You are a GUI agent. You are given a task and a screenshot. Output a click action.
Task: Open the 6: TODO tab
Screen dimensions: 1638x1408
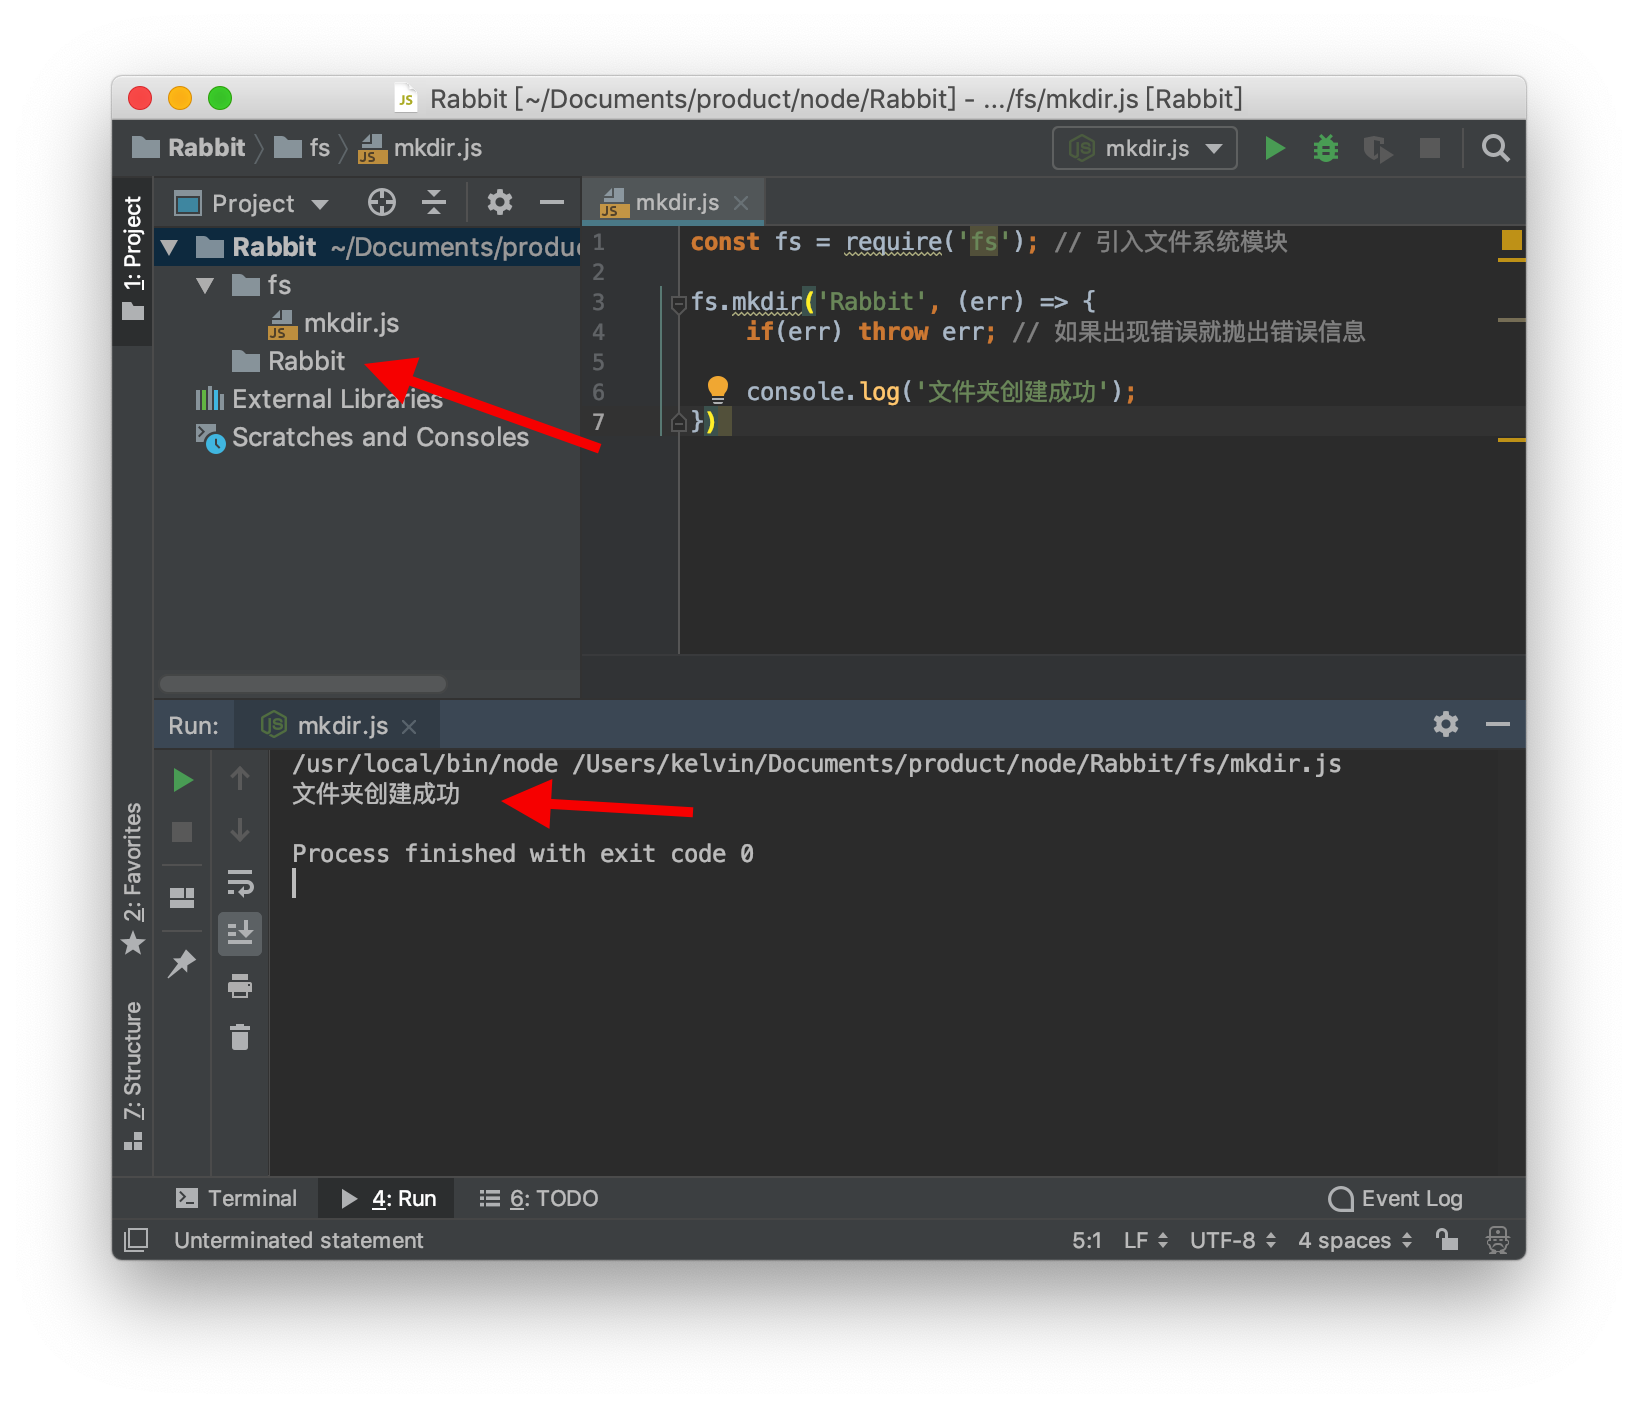point(537,1198)
